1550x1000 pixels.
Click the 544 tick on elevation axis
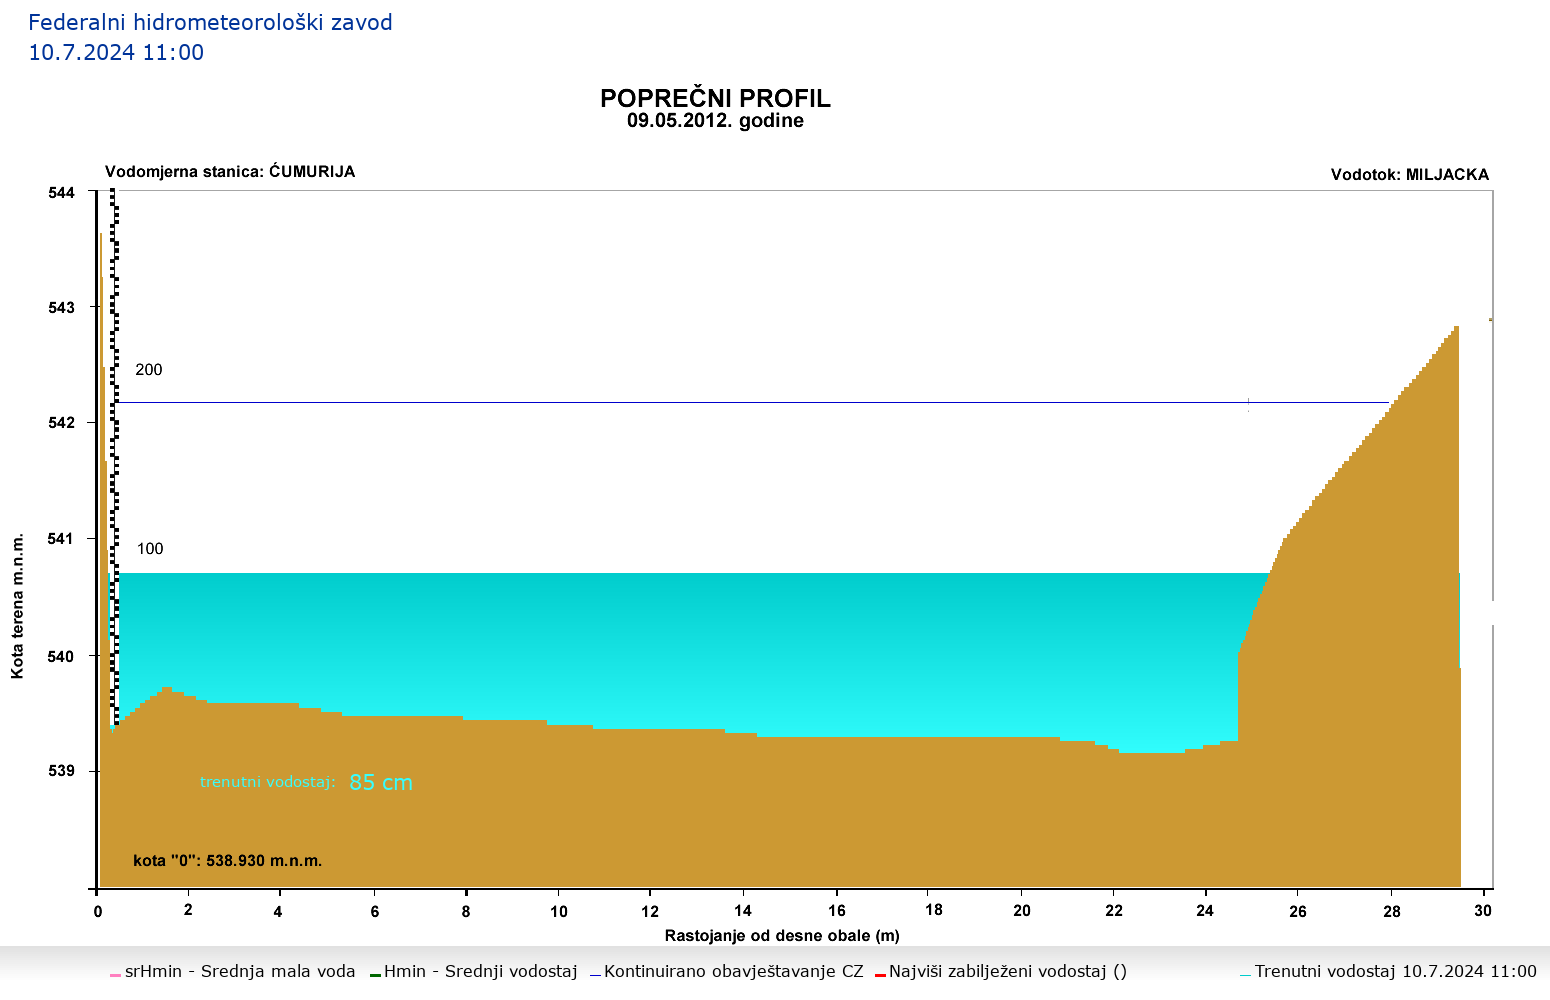coord(61,192)
